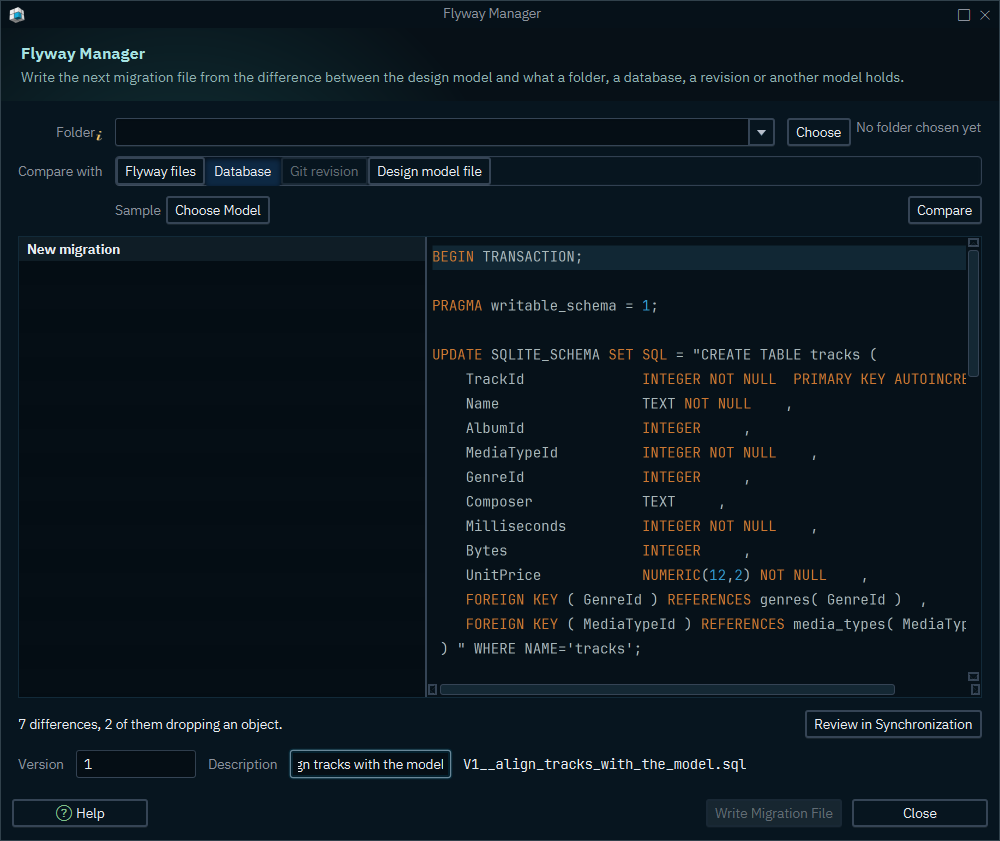
Task: Select the Git revision compare option
Action: [324, 172]
